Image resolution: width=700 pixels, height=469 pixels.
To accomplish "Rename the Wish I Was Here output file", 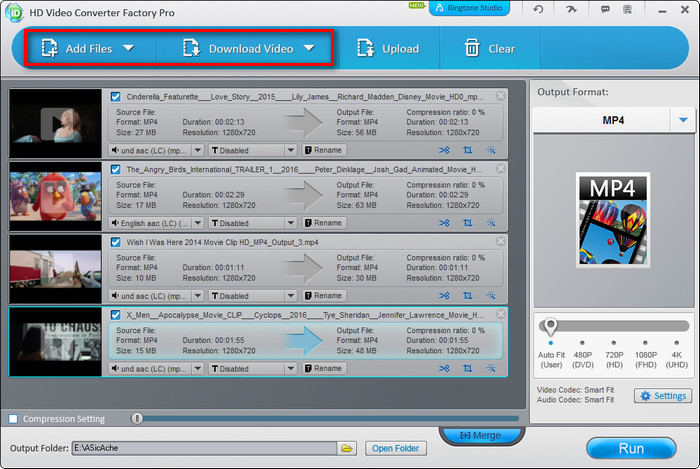I will tap(324, 295).
